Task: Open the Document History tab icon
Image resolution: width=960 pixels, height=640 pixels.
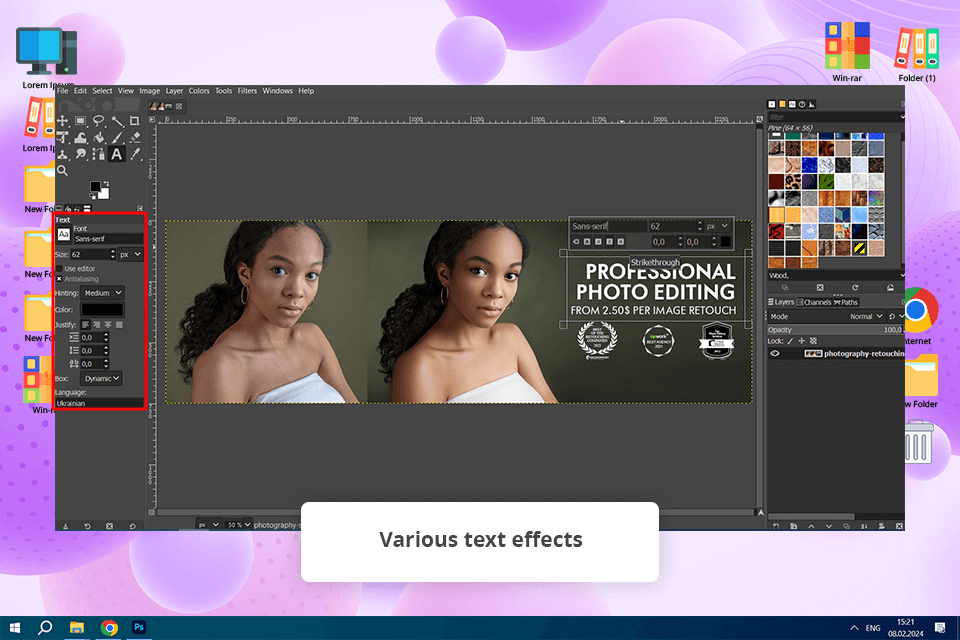Action: [802, 104]
